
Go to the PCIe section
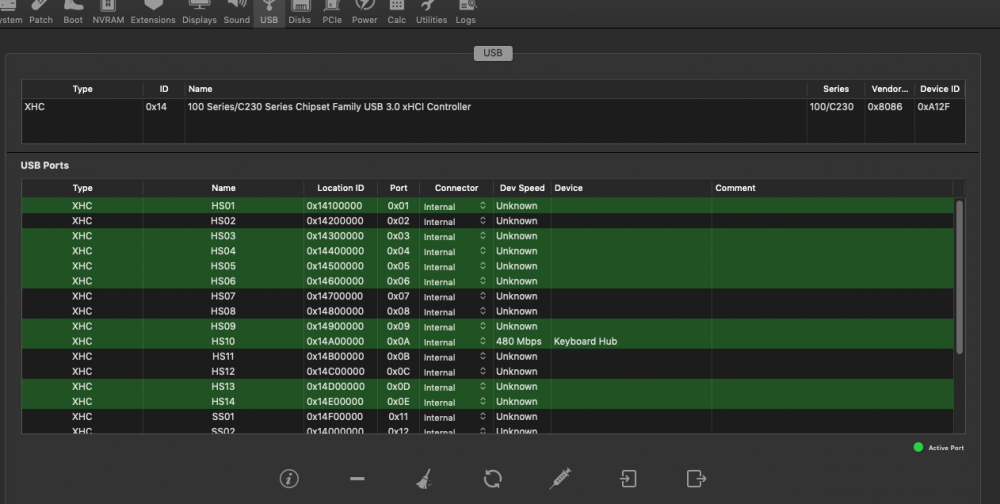[x=332, y=13]
